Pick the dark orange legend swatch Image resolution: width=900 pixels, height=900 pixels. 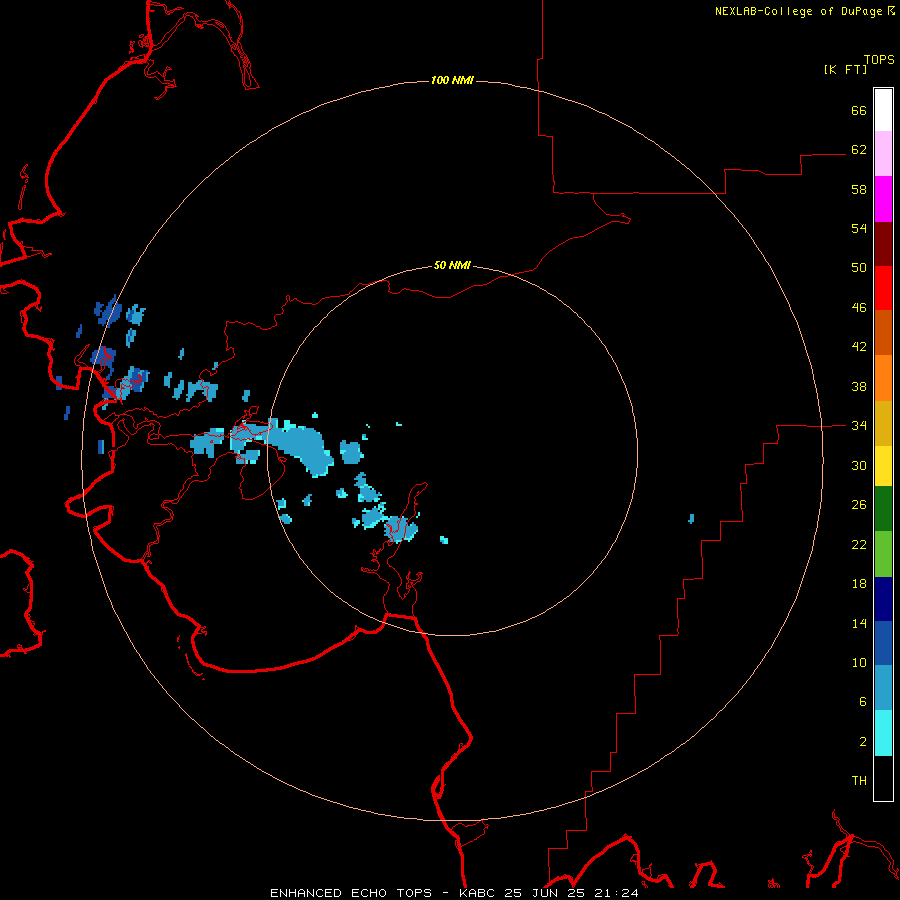pyautogui.click(x=883, y=332)
